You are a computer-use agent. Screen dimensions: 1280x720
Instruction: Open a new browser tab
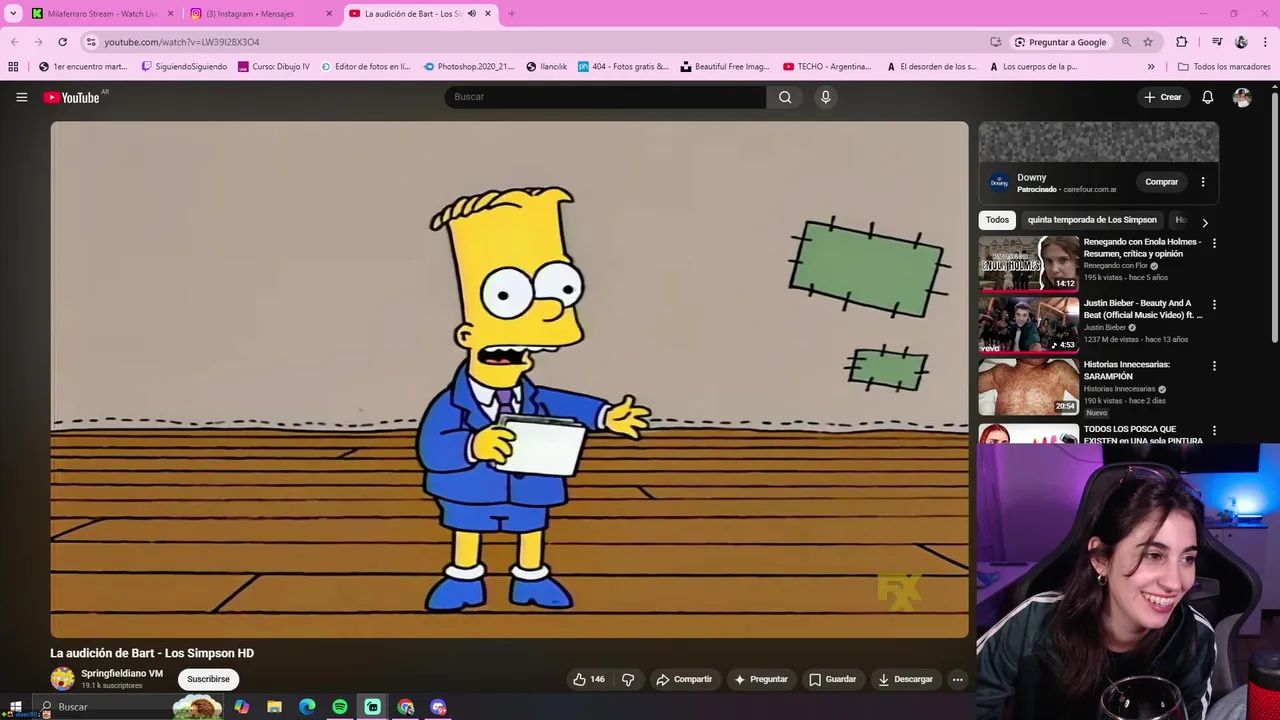(x=511, y=14)
